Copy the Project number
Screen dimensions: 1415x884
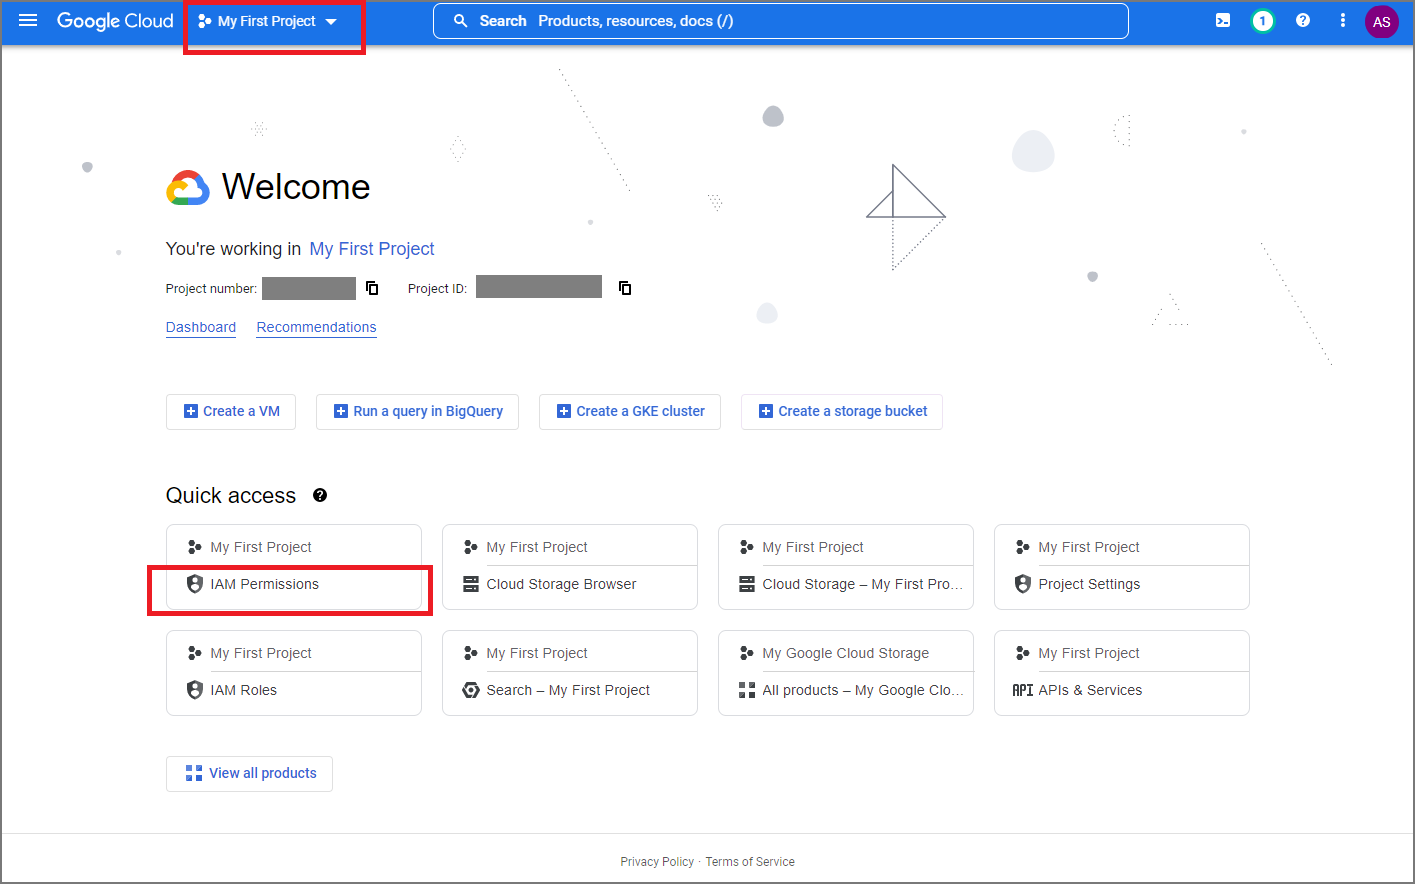click(x=372, y=288)
